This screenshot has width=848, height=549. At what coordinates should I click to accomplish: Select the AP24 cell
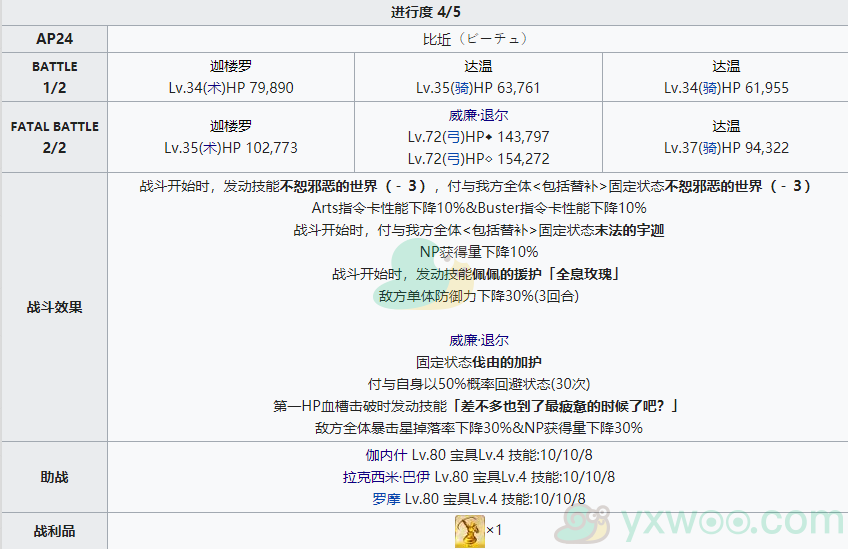[55, 39]
